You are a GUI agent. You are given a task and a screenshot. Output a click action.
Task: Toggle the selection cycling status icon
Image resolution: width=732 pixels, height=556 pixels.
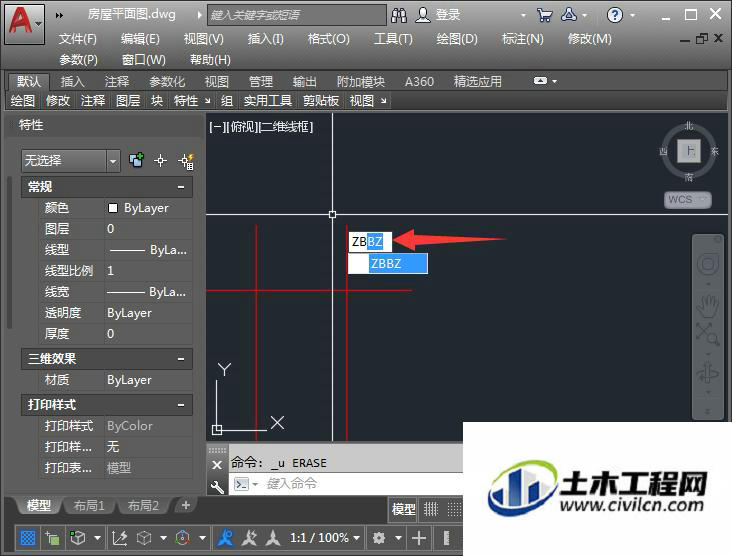(x=52, y=538)
